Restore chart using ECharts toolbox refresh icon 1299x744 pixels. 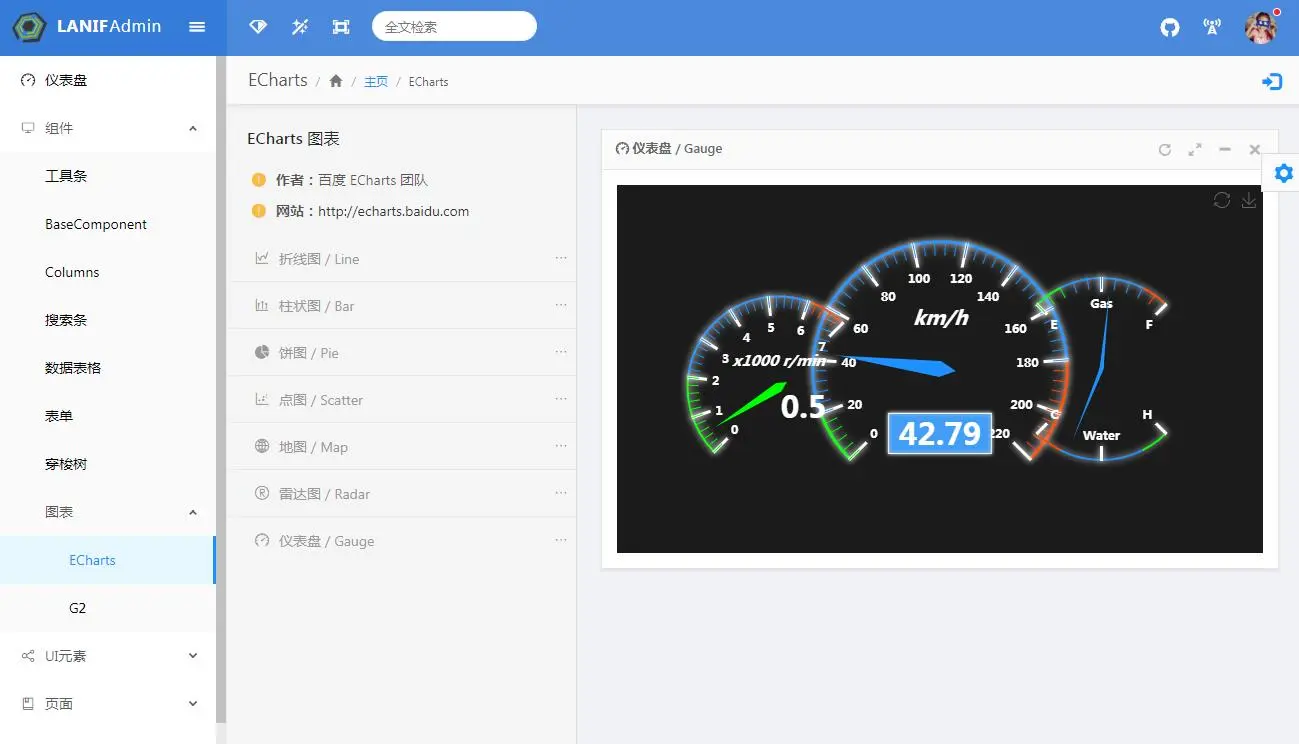pos(1222,200)
